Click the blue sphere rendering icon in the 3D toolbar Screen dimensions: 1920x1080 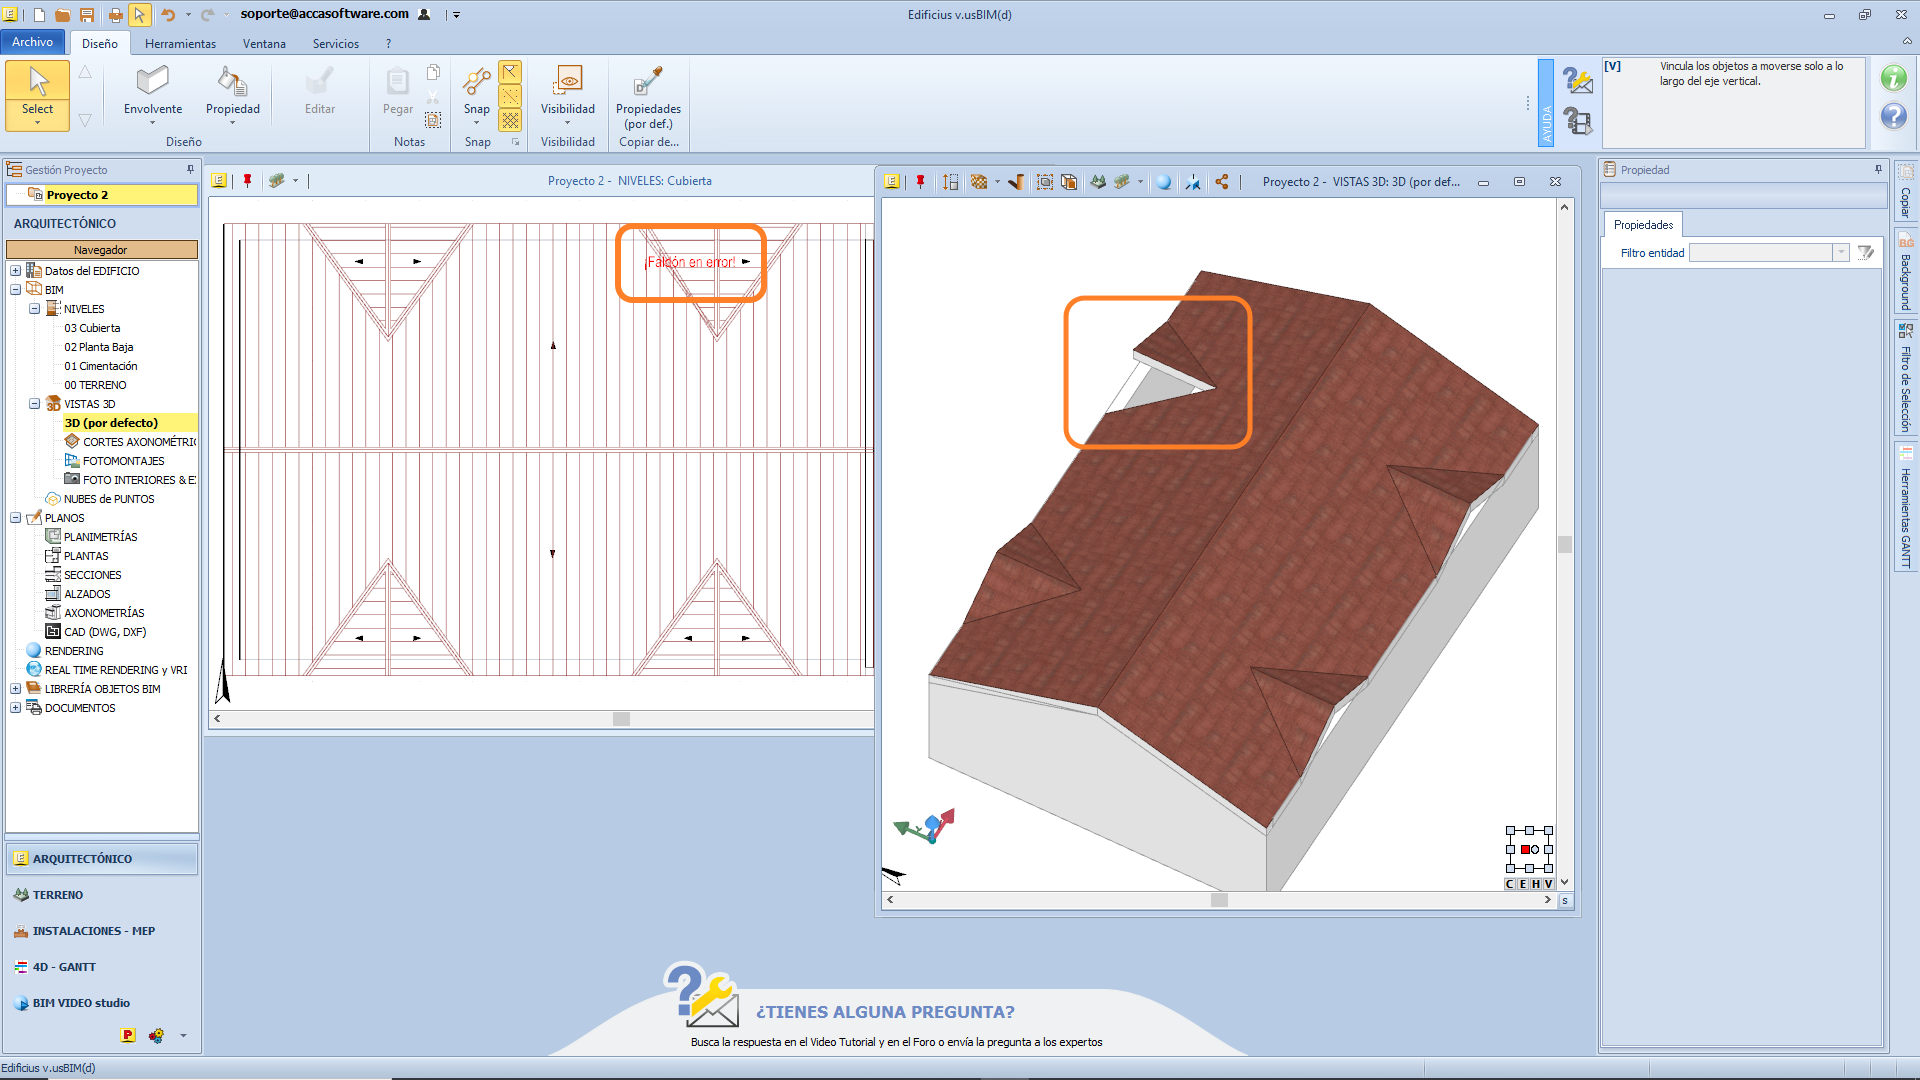[x=1163, y=182]
